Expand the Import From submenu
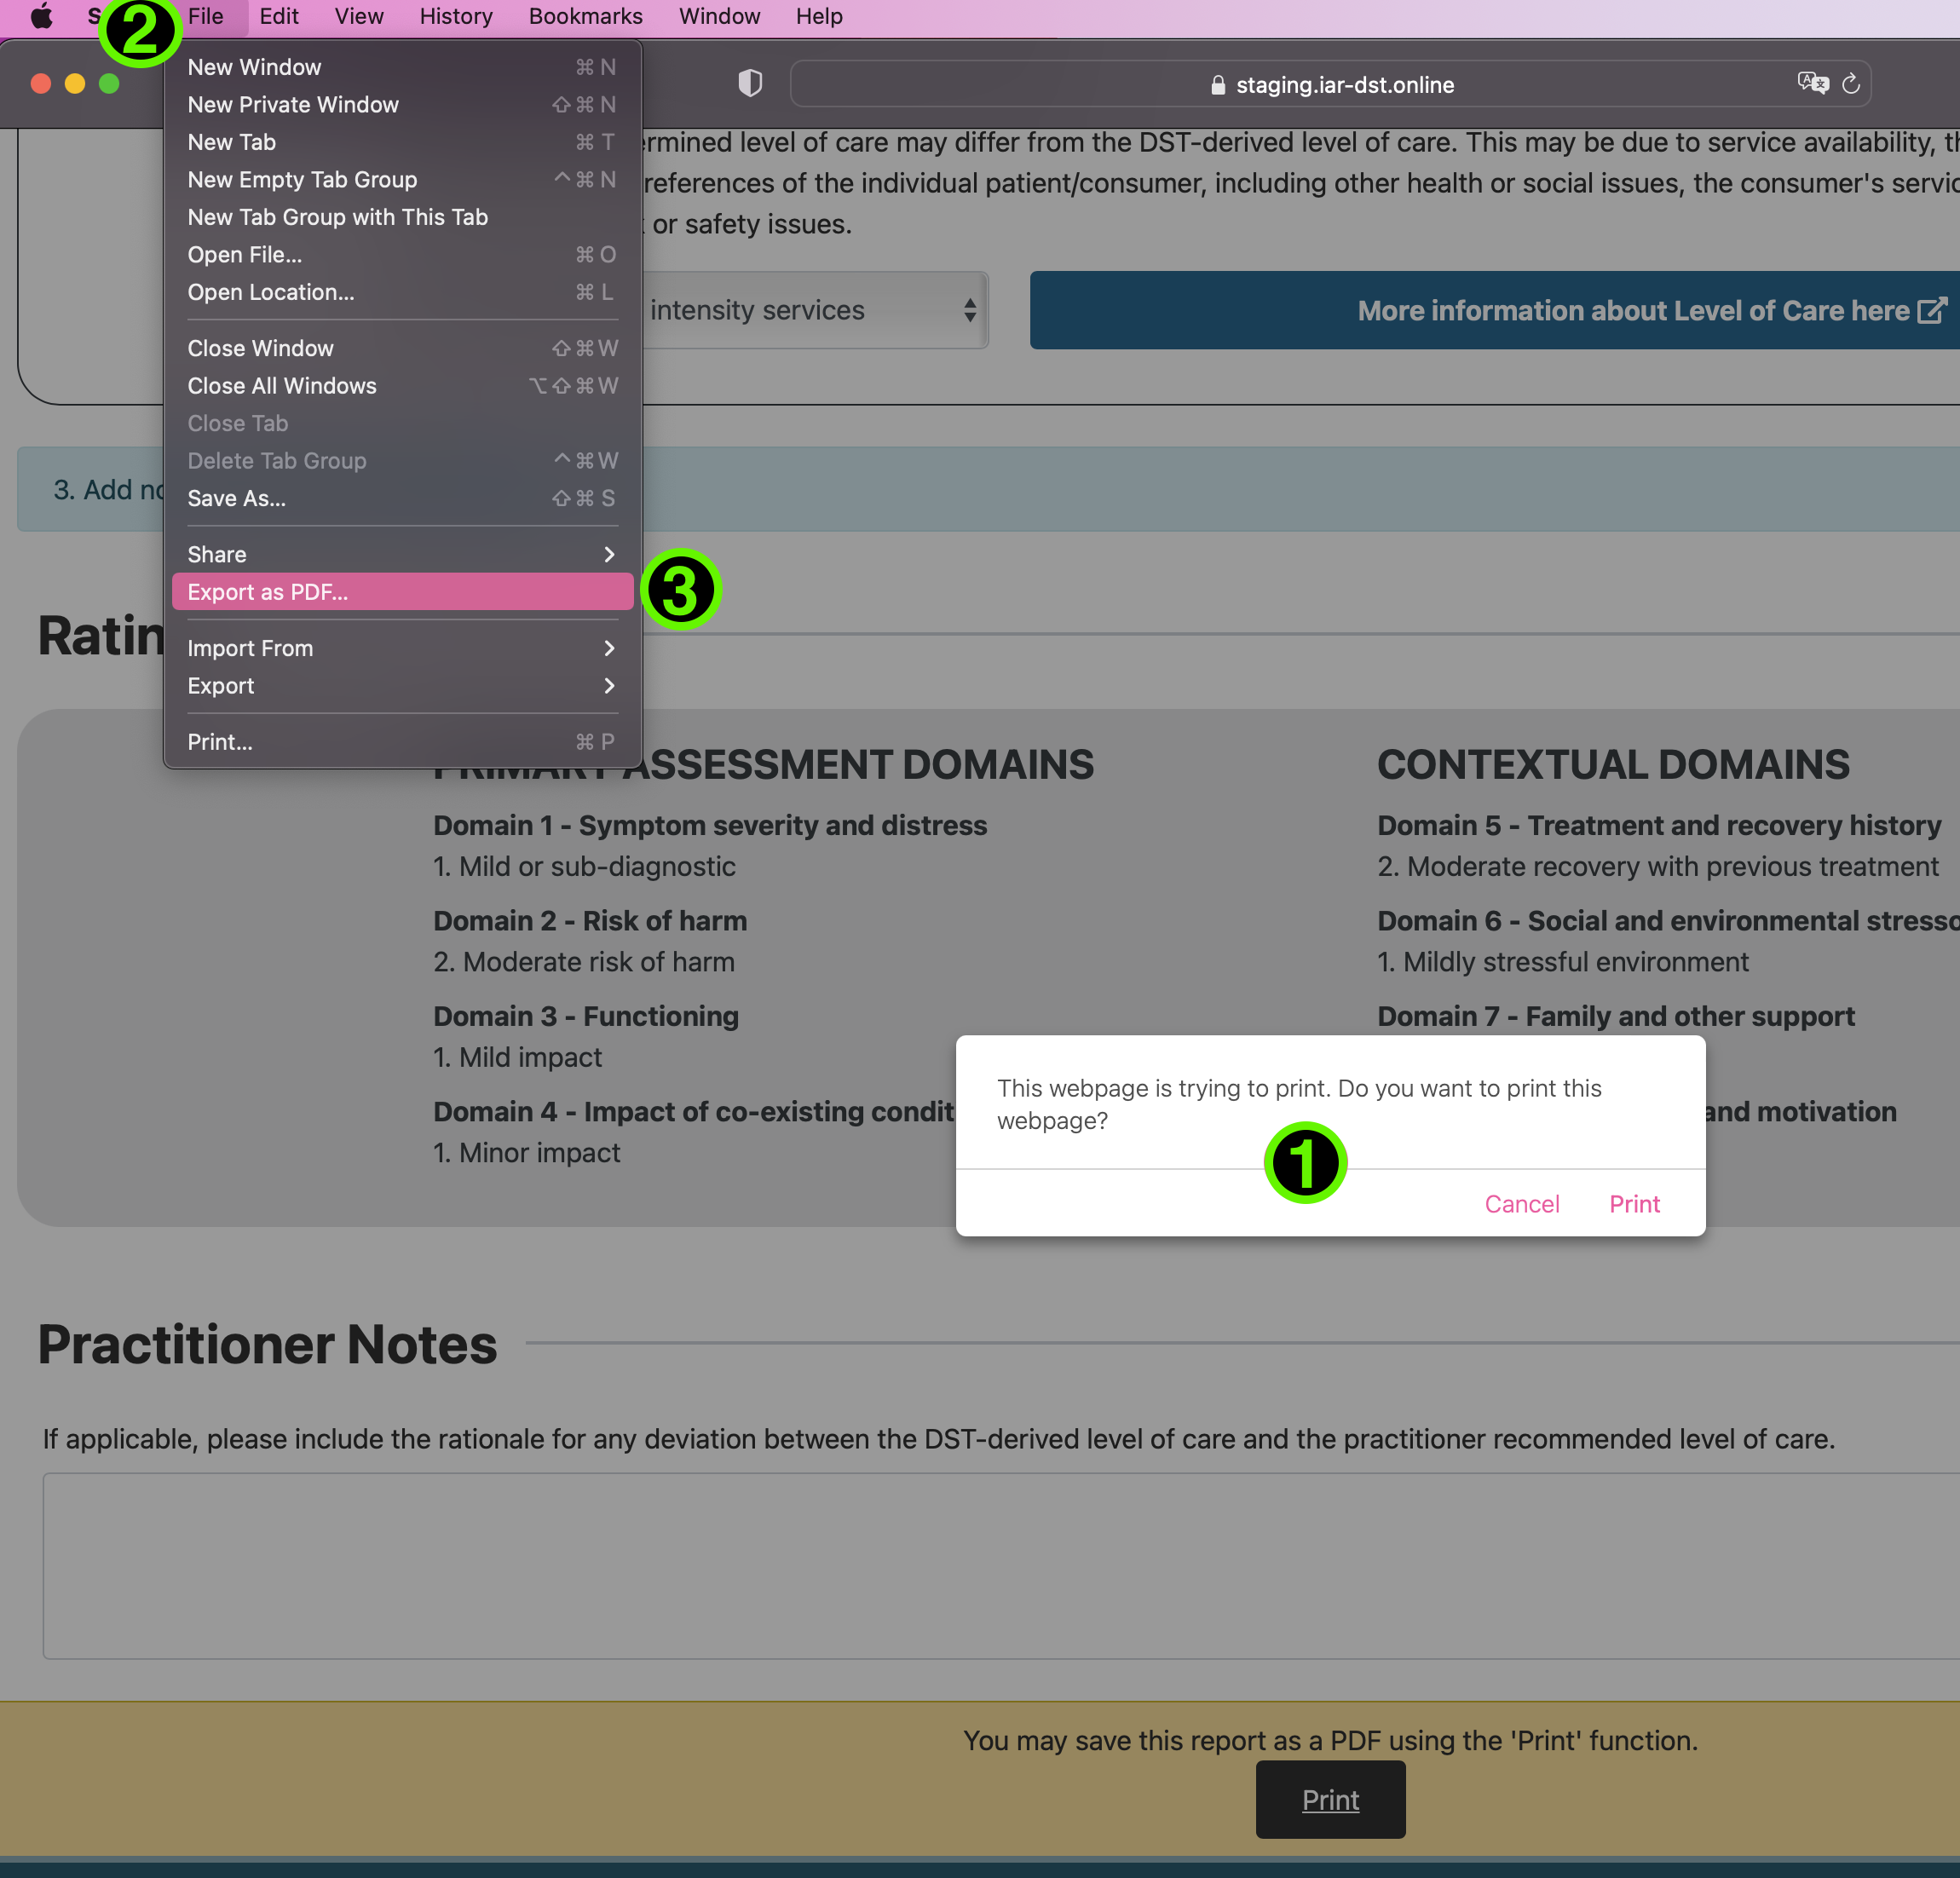 pyautogui.click(x=401, y=648)
